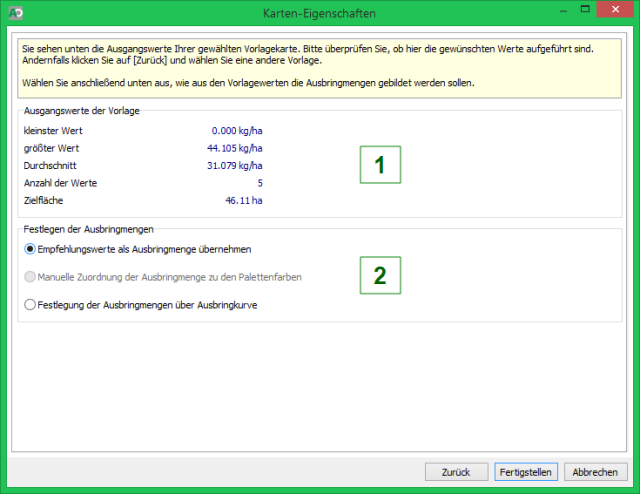This screenshot has height=494, width=640.
Task: Click Fertigstellen to finish the wizard
Action: [x=526, y=471]
